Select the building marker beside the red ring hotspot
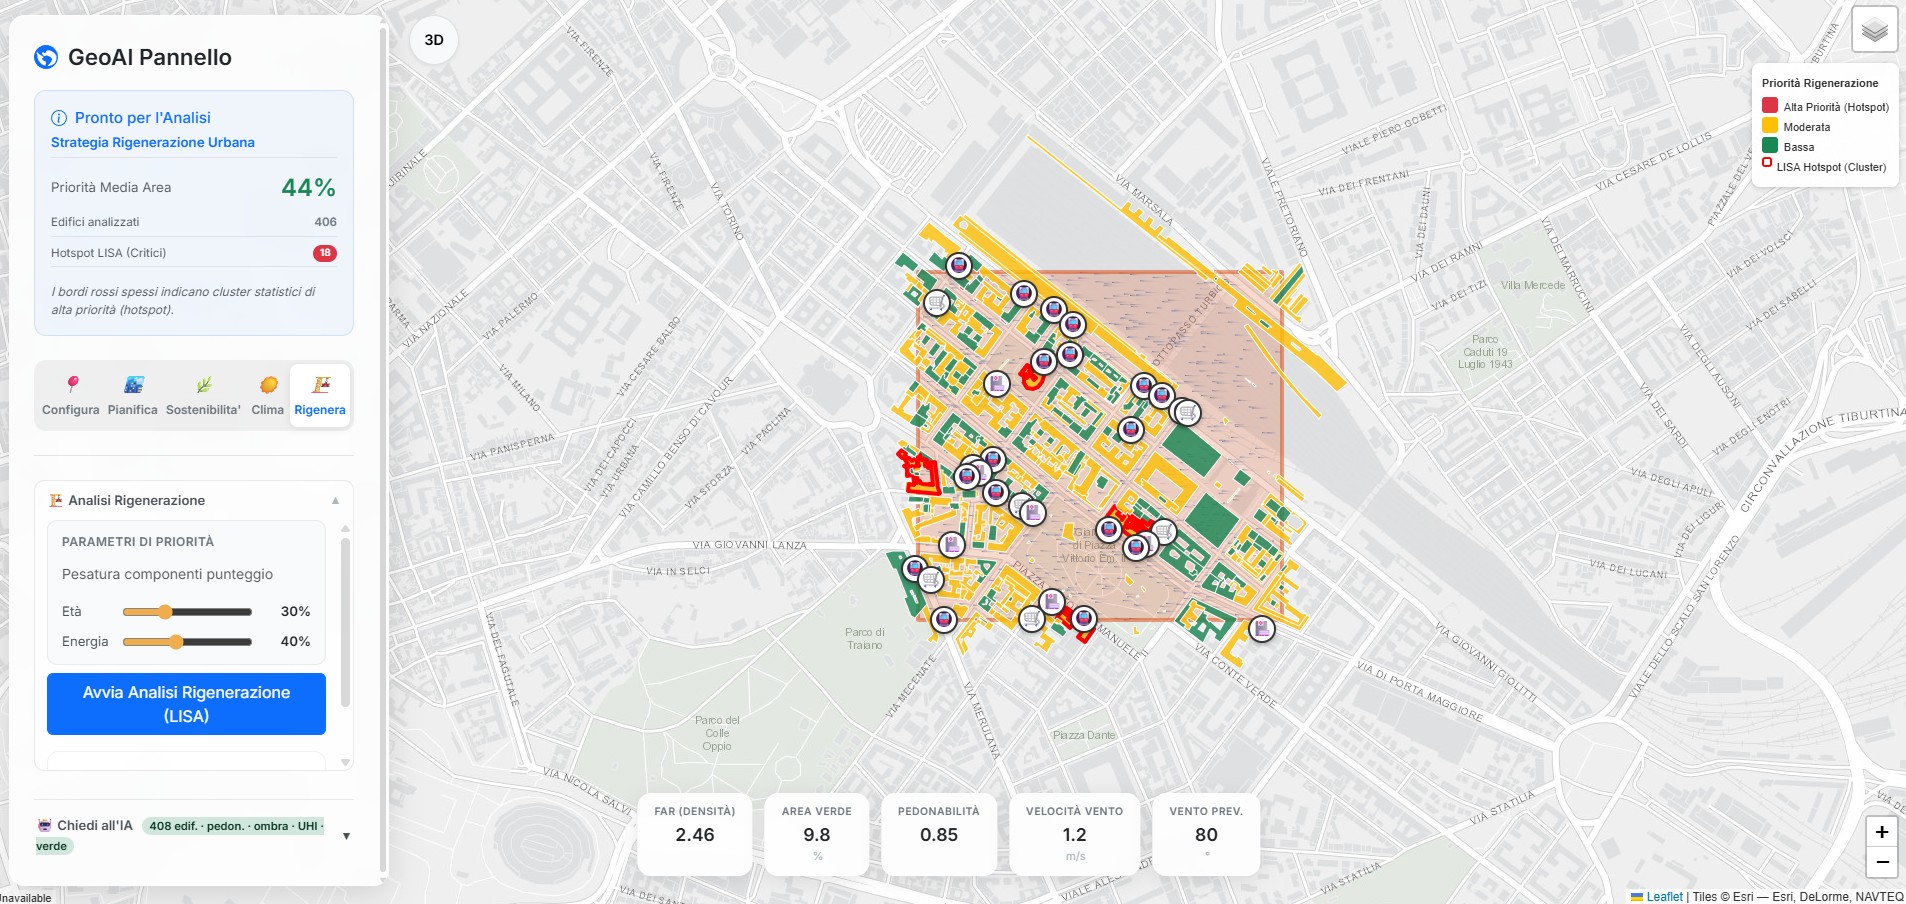 click(996, 383)
